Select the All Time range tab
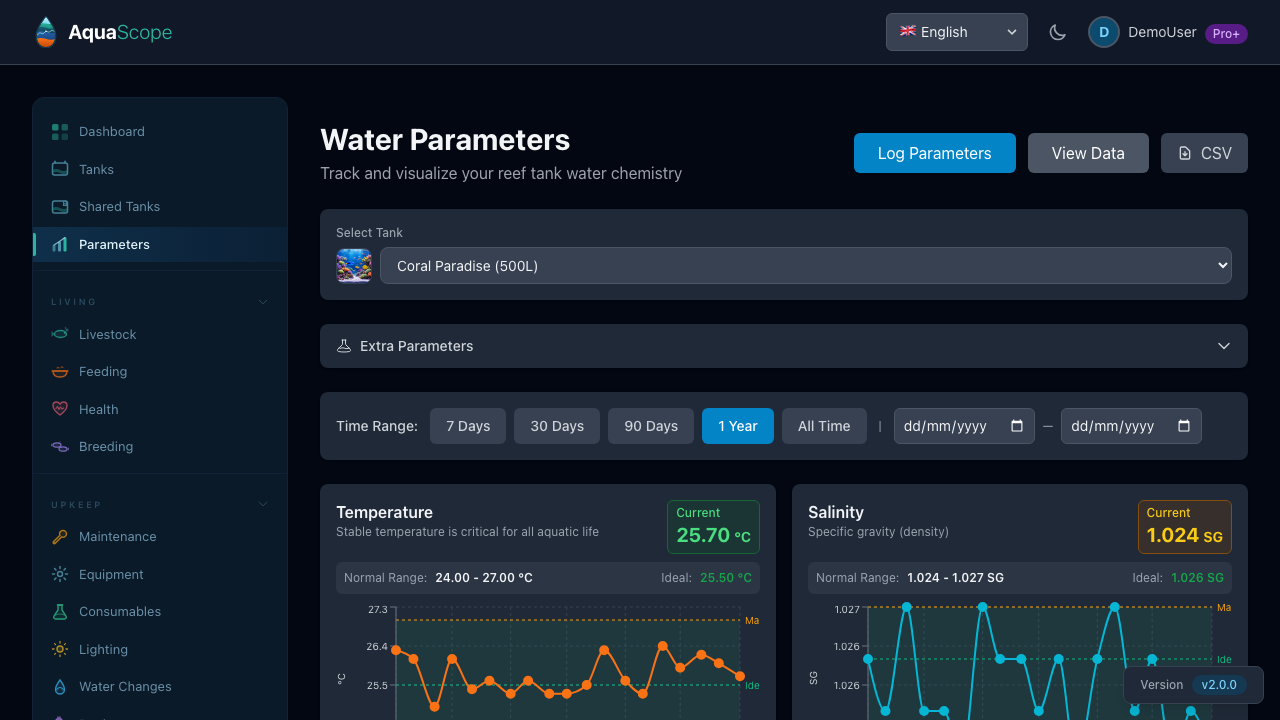Screen dimensions: 1280x720 click(824, 425)
